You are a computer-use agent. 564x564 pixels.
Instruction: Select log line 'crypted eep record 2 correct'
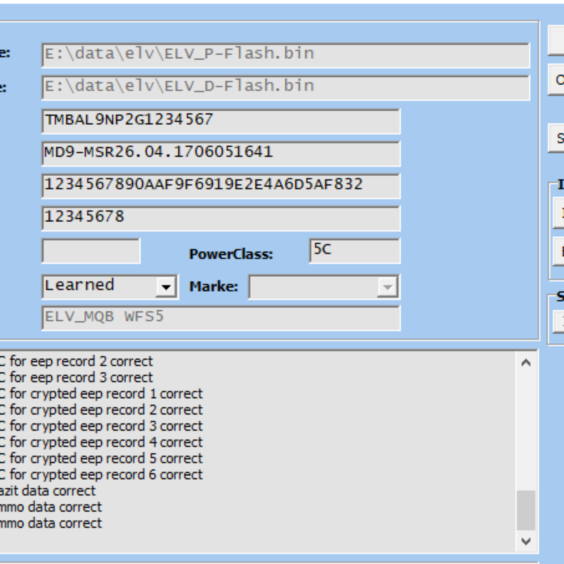click(x=117, y=410)
